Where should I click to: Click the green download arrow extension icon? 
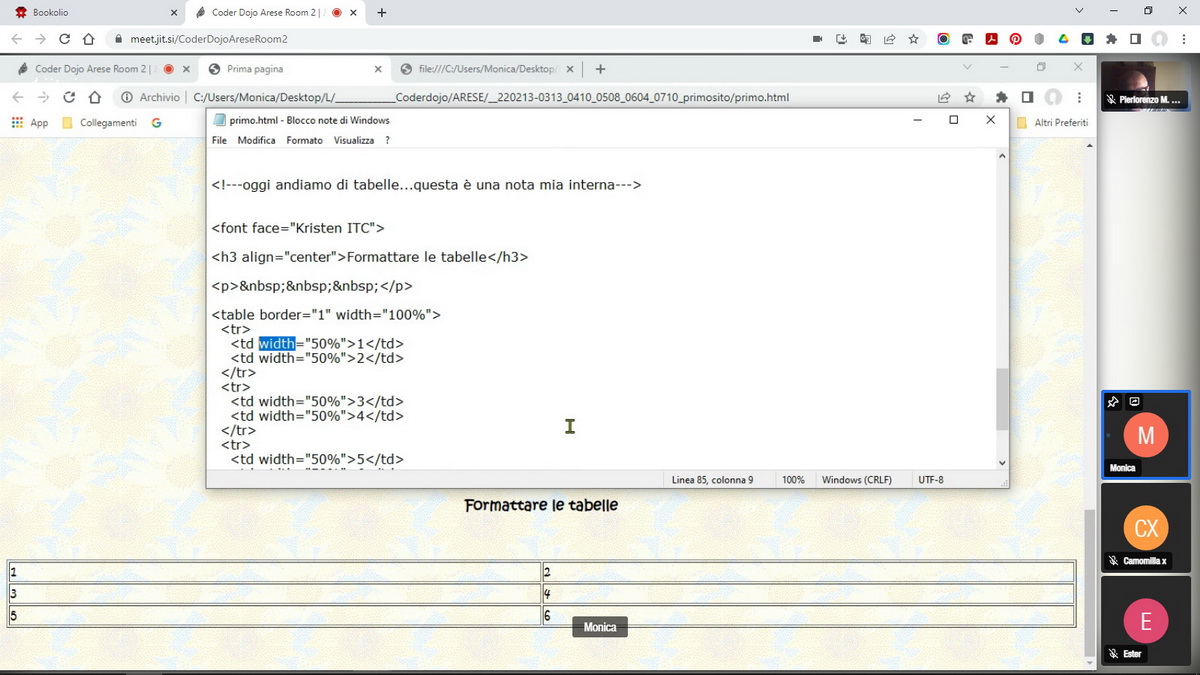pyautogui.click(x=1087, y=39)
